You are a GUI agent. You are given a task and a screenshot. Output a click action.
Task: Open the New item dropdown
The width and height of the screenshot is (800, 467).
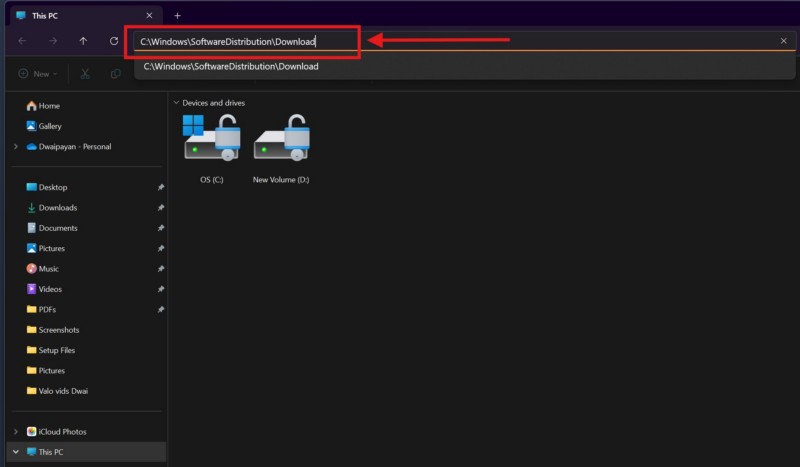(38, 74)
